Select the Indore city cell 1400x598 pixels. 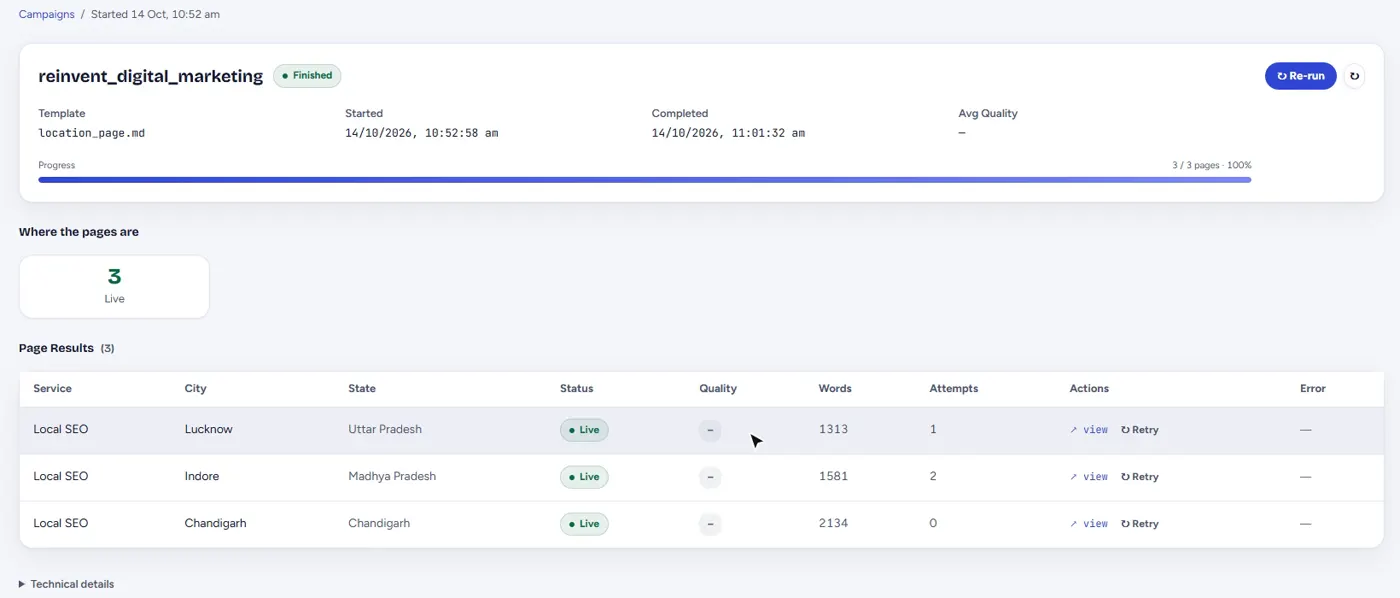pyautogui.click(x=202, y=476)
